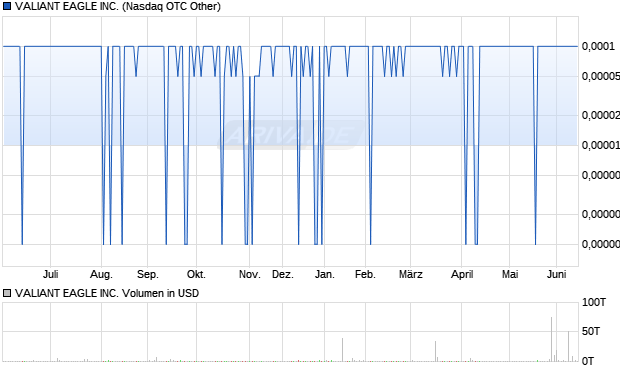620x371 pixels.
Task: Click the 'April' month label
Action: pyautogui.click(x=462, y=274)
